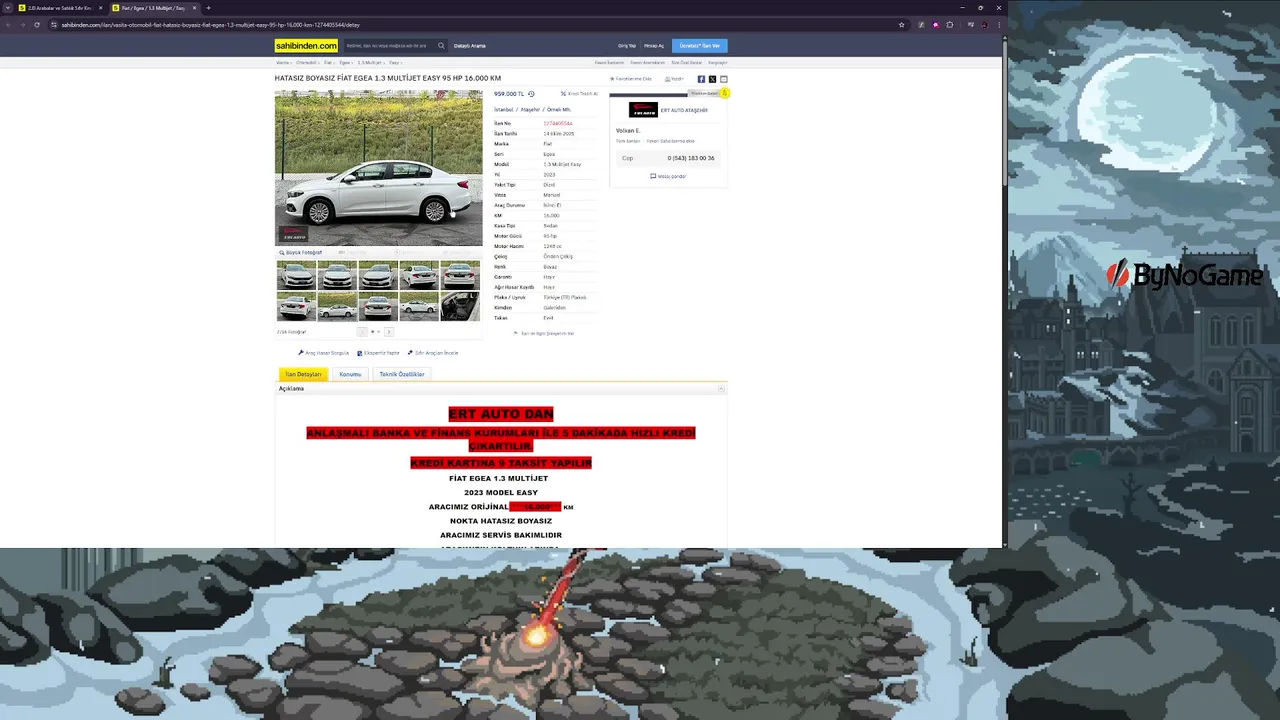Click the seller phone number
The image size is (1280, 720).
tap(691, 158)
